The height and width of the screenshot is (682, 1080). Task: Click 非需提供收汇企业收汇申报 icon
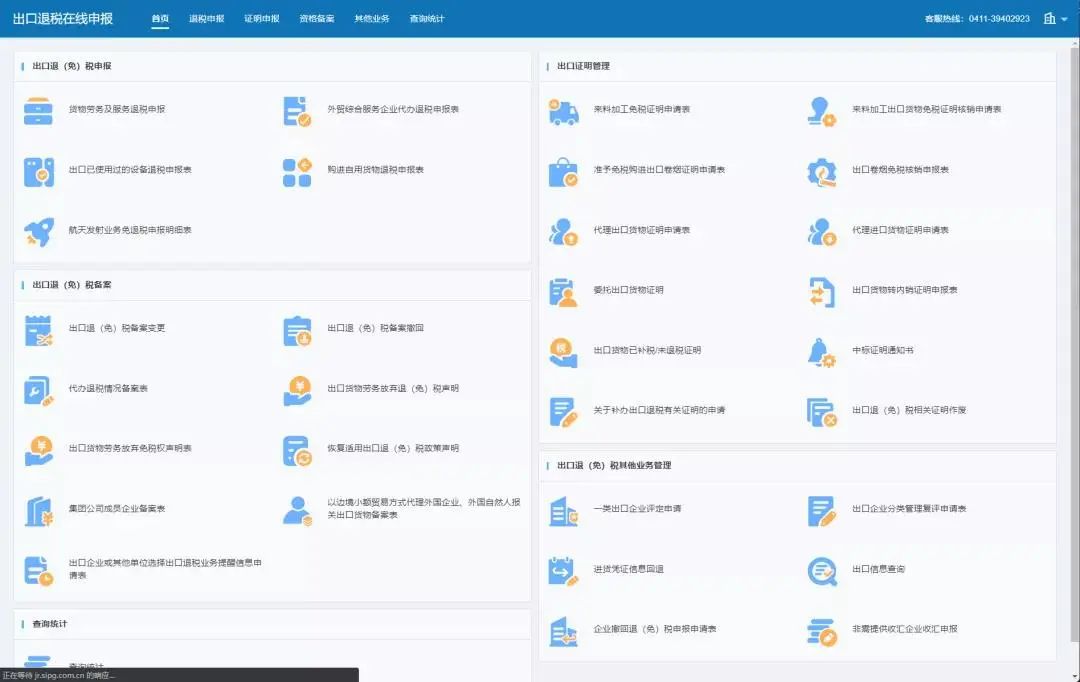[x=821, y=631]
